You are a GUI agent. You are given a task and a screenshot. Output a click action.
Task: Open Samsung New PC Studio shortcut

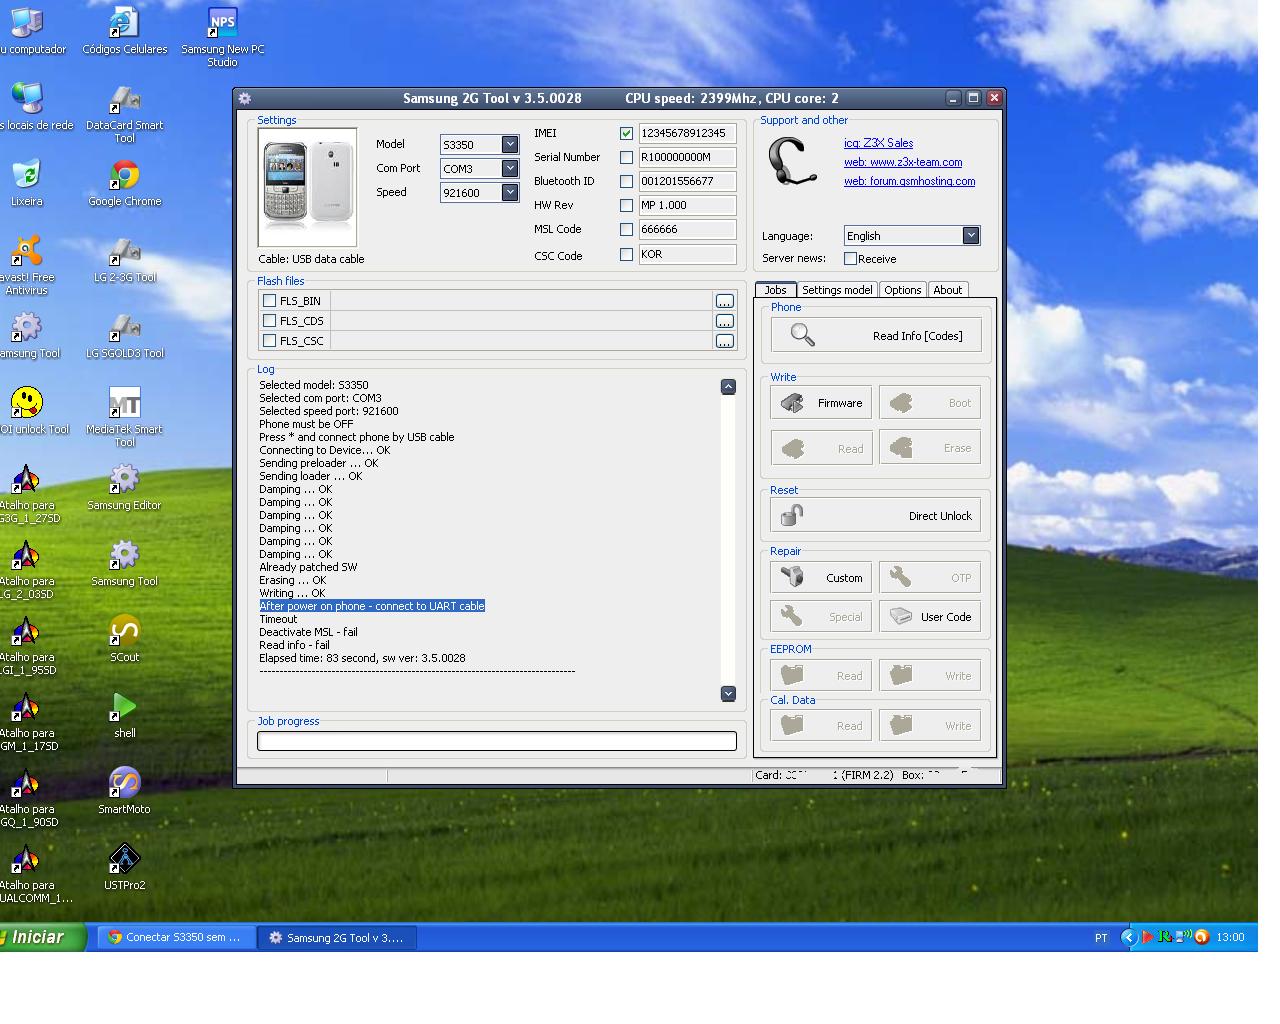222,37
